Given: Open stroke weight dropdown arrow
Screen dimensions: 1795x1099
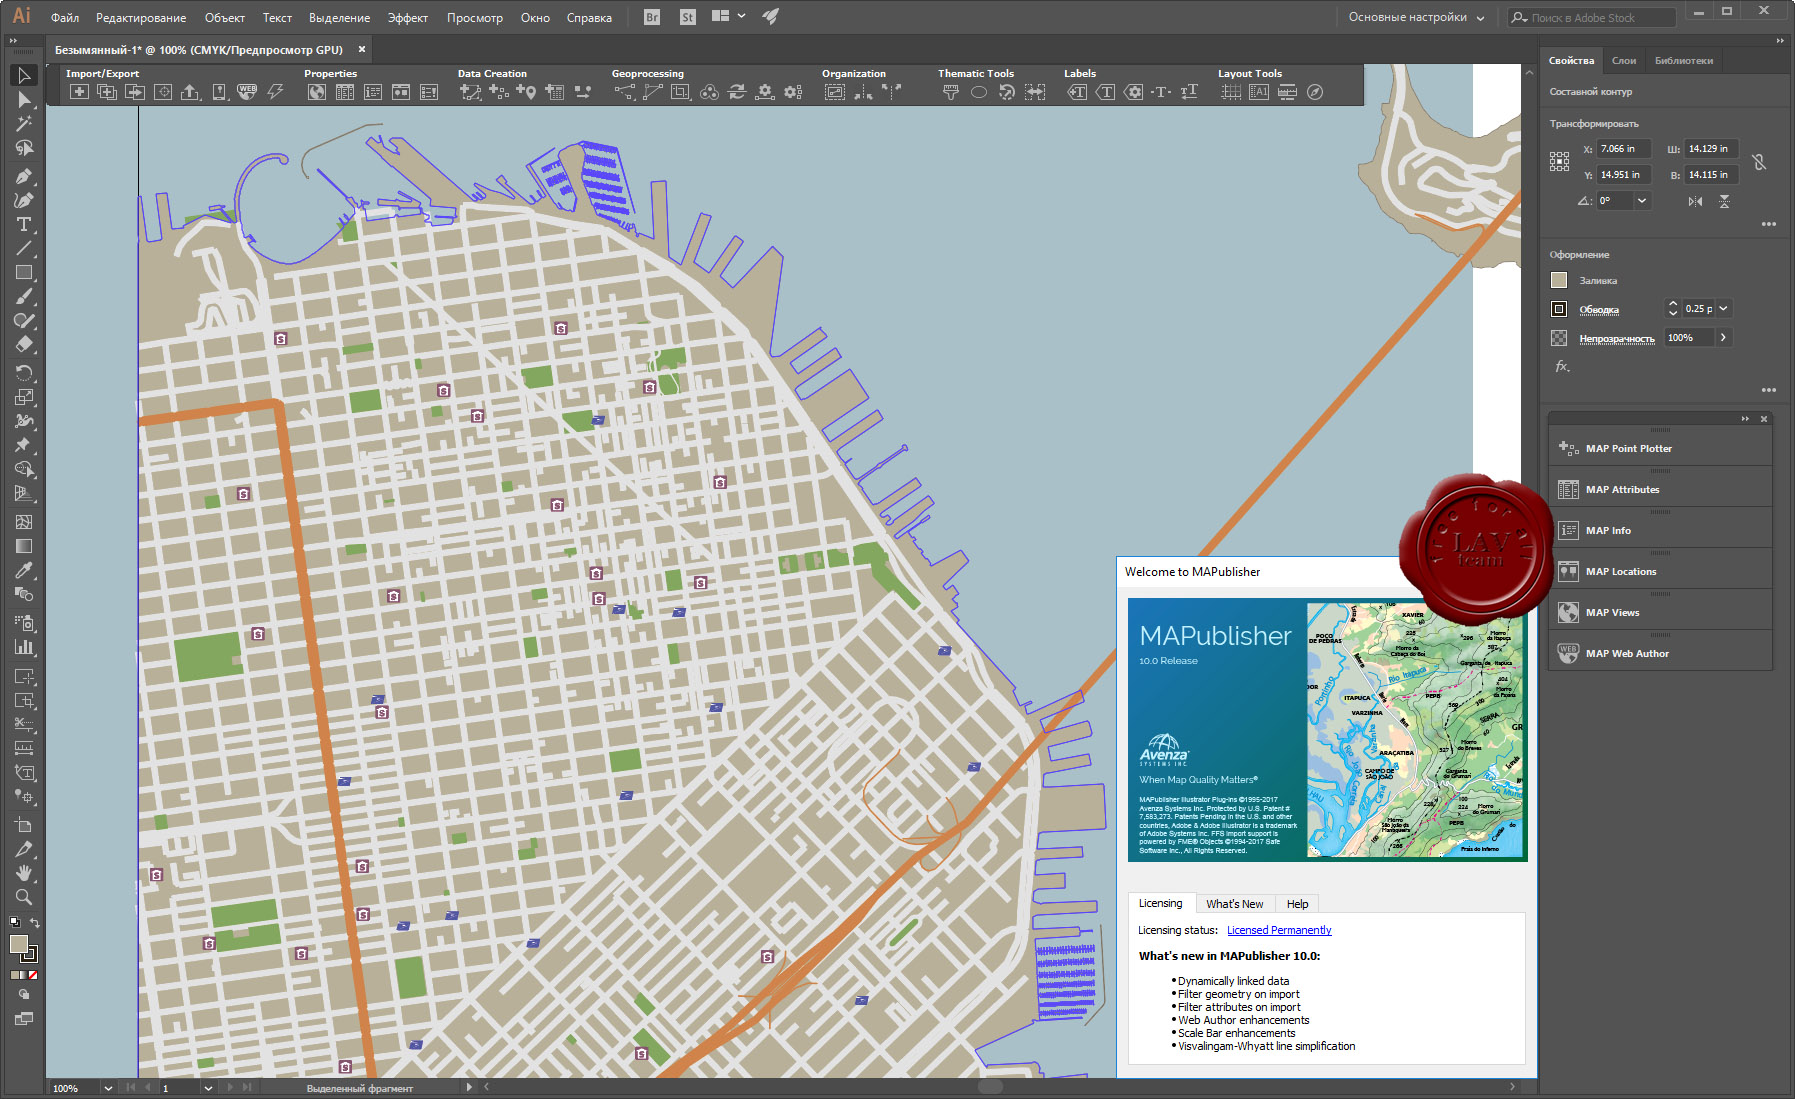Looking at the screenshot, I should (1724, 309).
